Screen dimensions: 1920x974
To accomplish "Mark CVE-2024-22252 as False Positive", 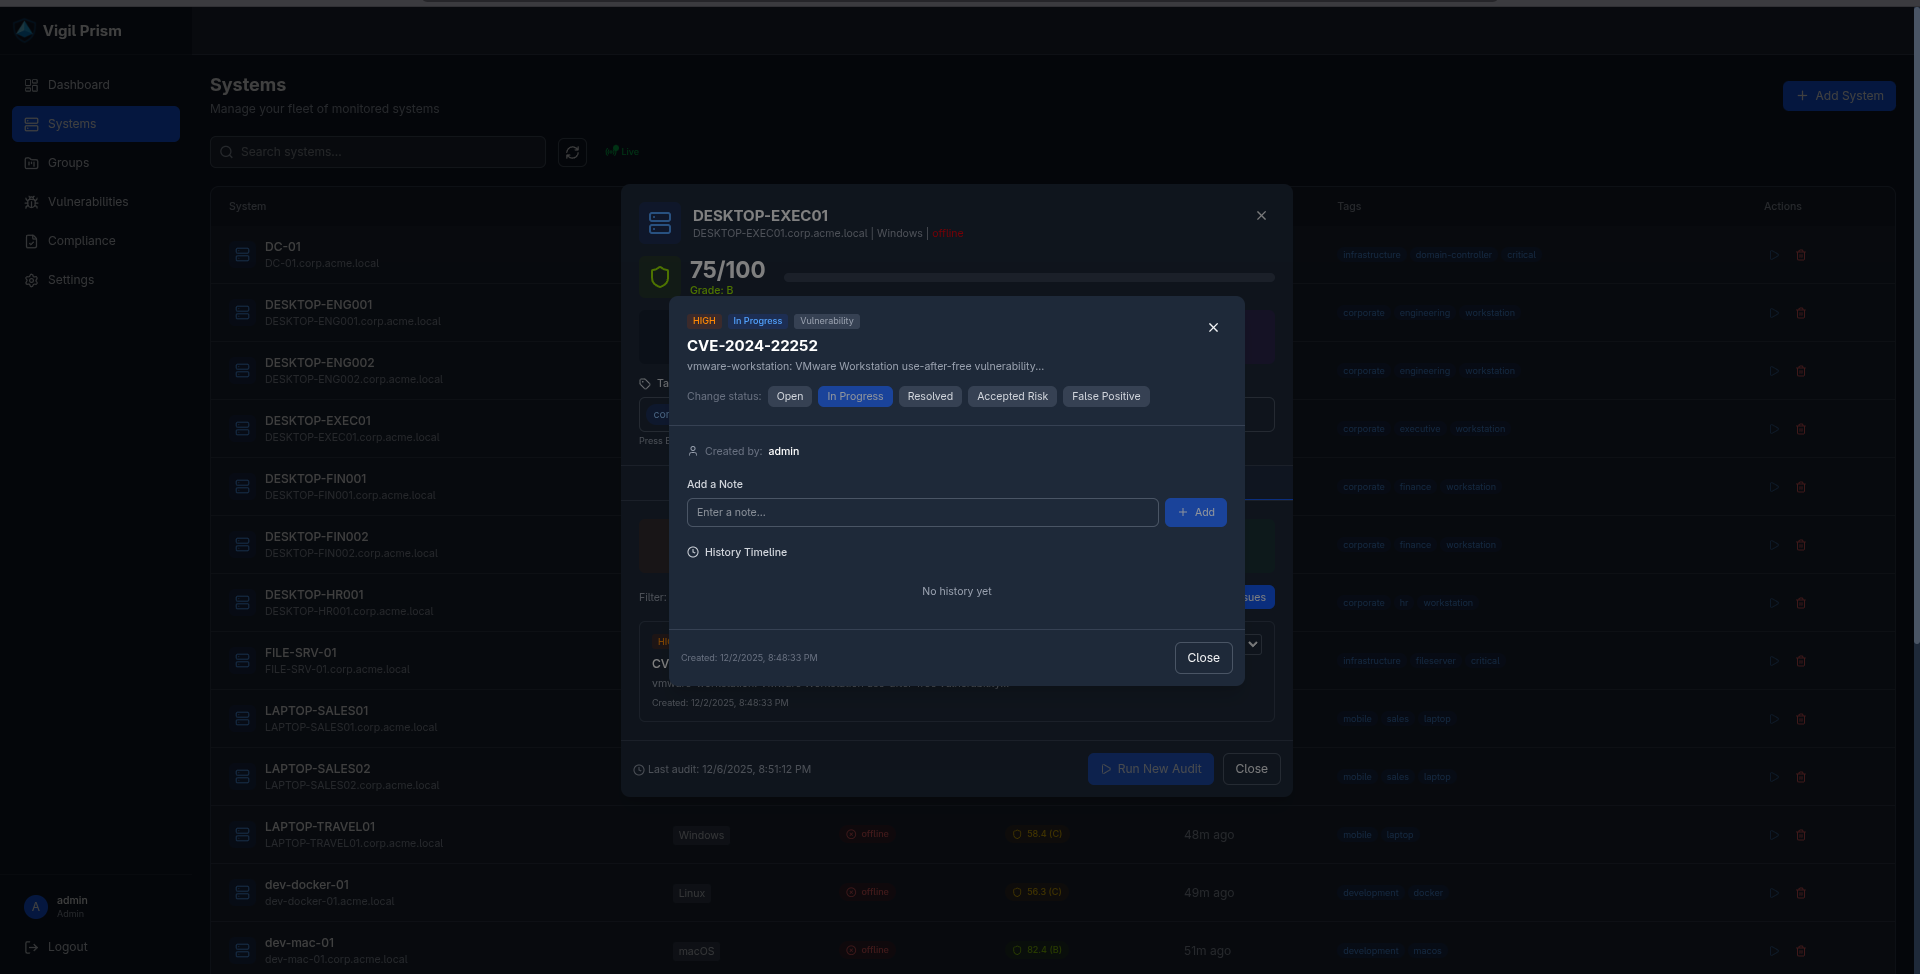I will pos(1105,396).
